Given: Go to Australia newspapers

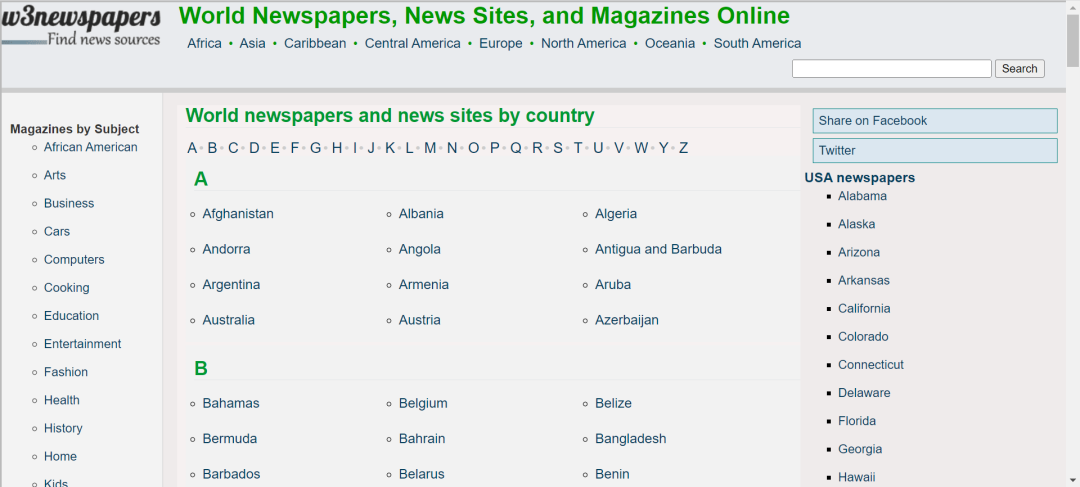Looking at the screenshot, I should tap(229, 320).
